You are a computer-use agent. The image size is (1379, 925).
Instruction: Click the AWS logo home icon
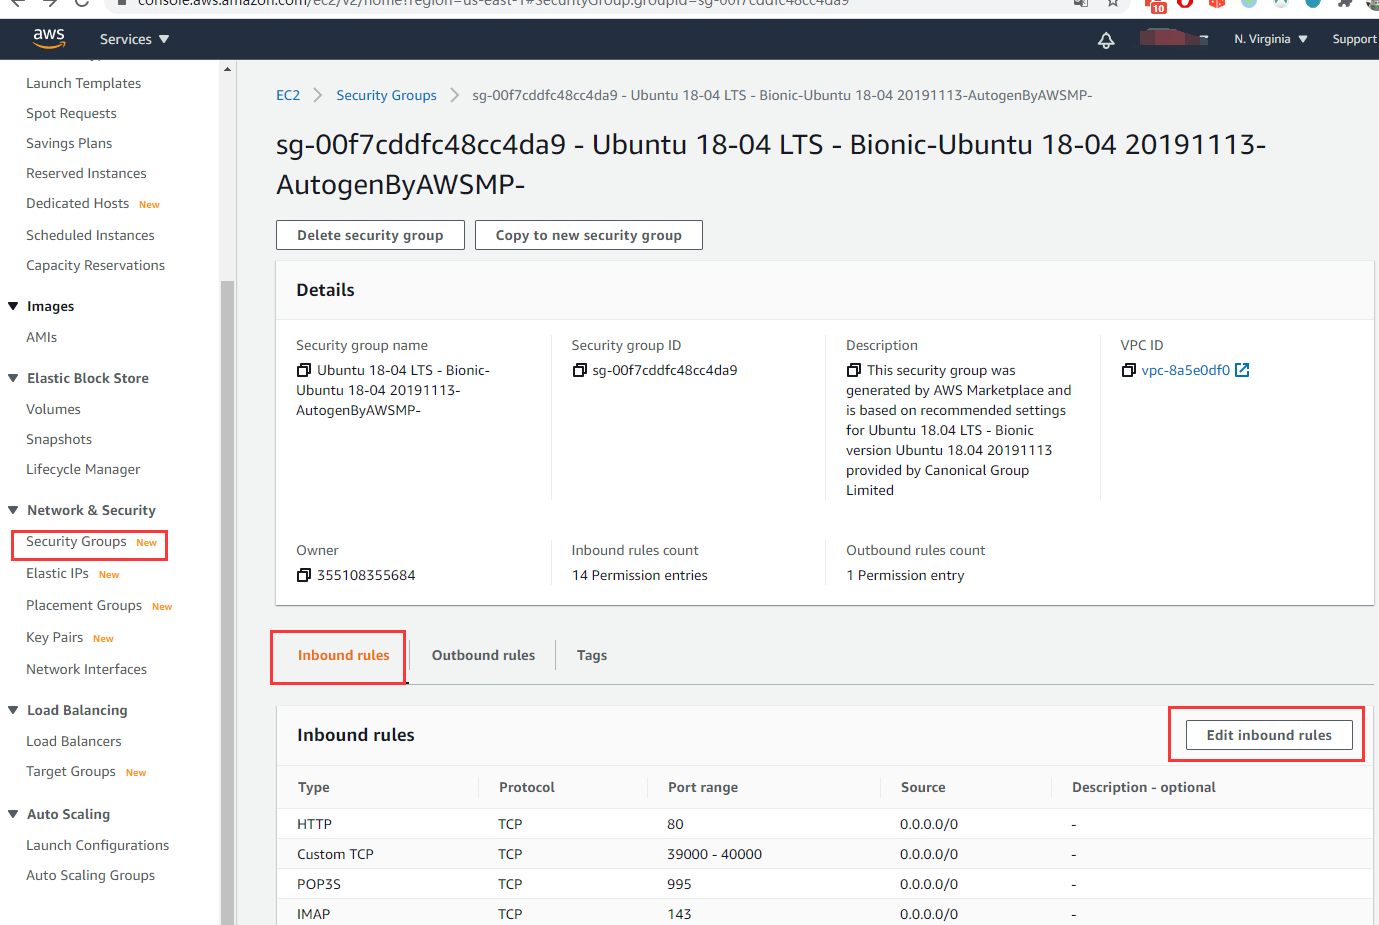coord(48,38)
